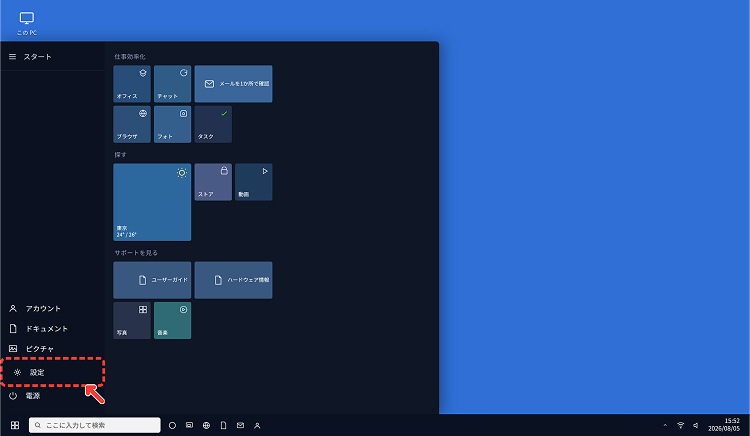Open the オフィス tile
This screenshot has width=750, height=436.
click(x=132, y=84)
